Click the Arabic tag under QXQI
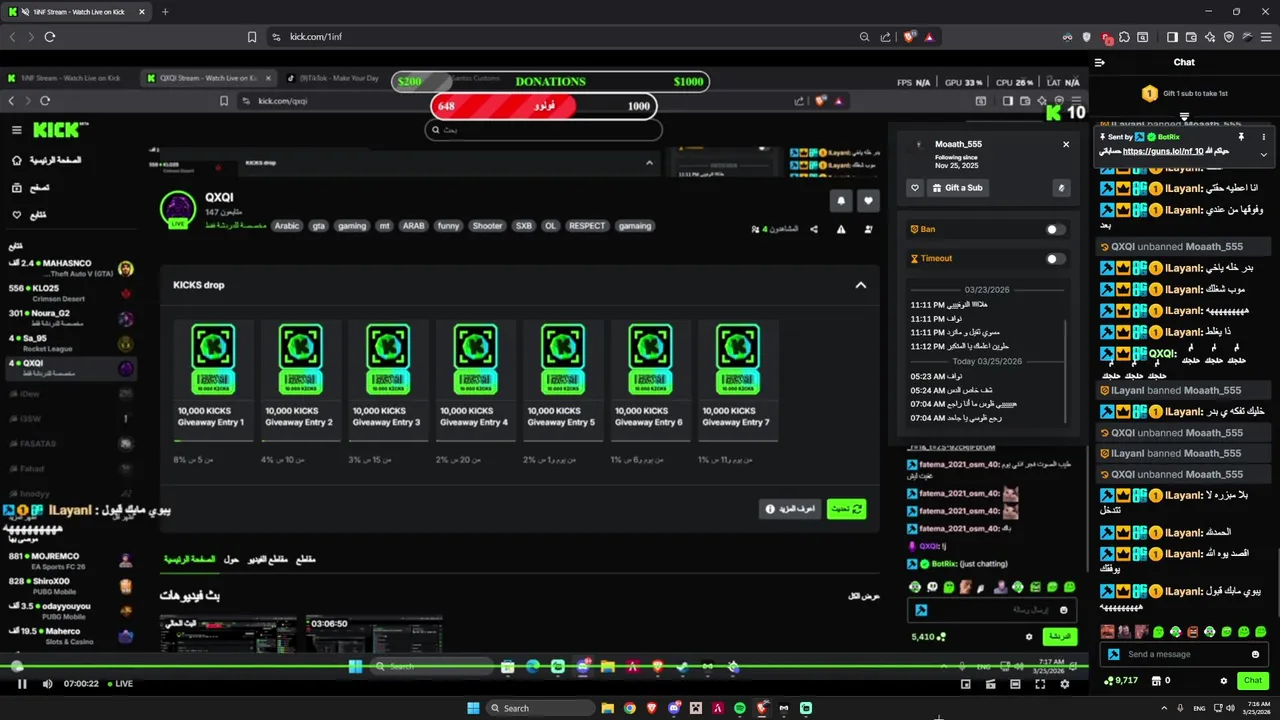Screen dimensions: 1280x720 pos(287,226)
